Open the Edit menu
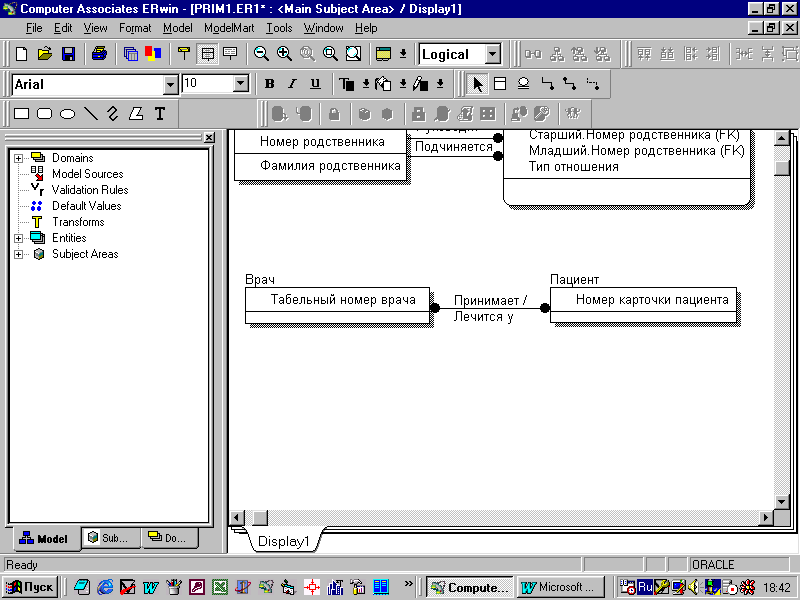 tap(63, 28)
